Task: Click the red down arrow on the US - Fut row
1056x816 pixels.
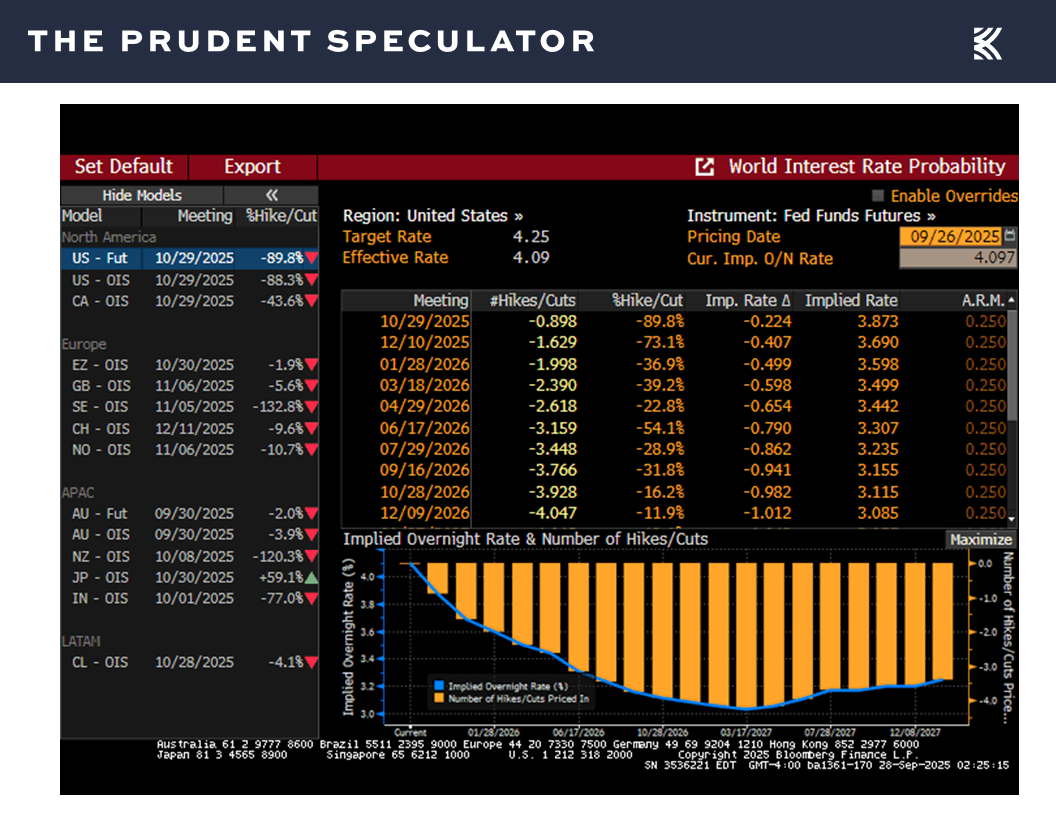Action: (312, 258)
